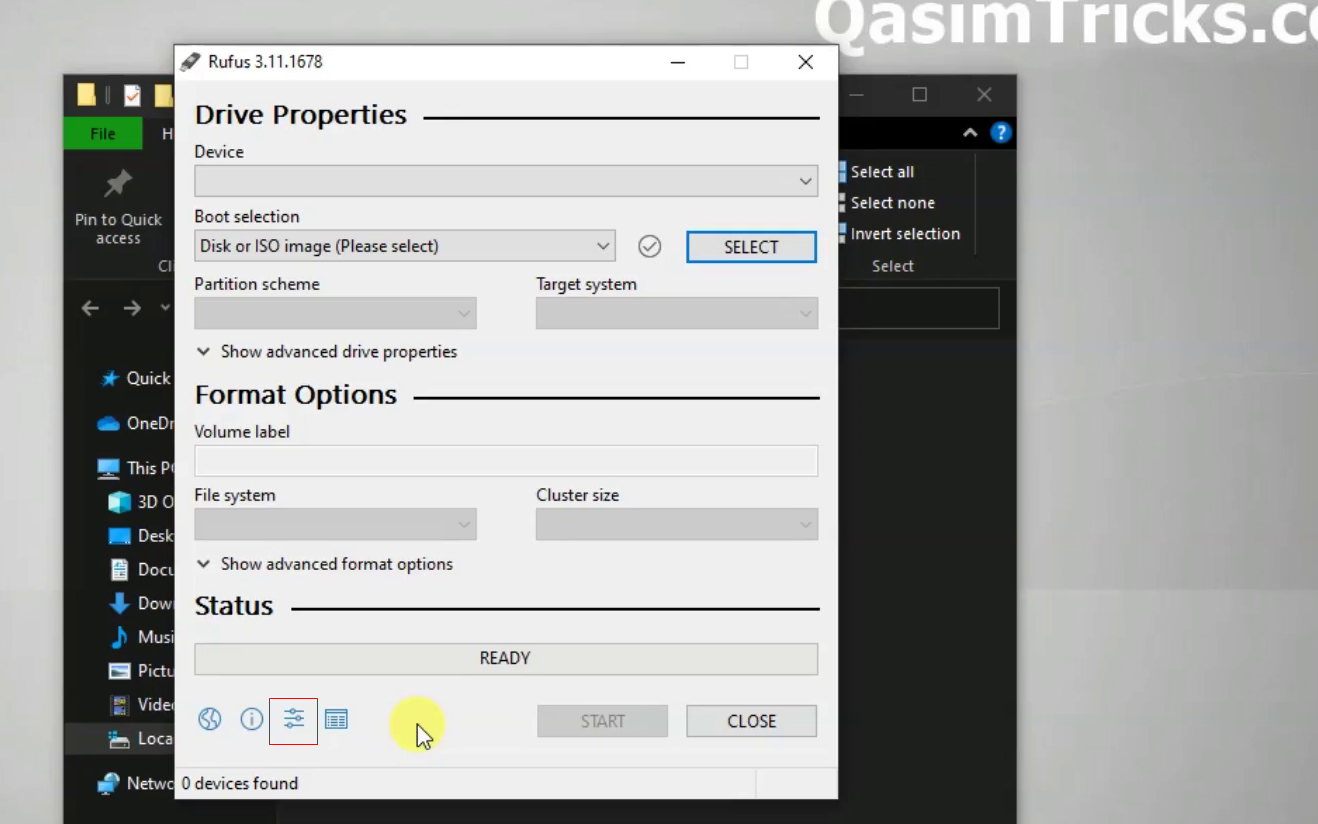
Task: Click the checksum checkmark icon beside SELECT
Action: pos(650,246)
